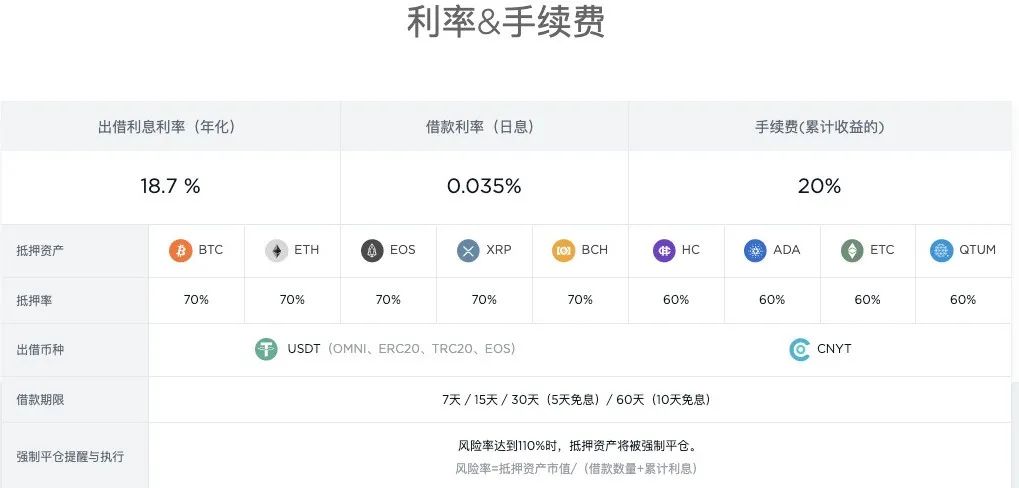The width and height of the screenshot is (1019, 488).
Task: Click the green USDT Tether icon
Action: tap(266, 349)
